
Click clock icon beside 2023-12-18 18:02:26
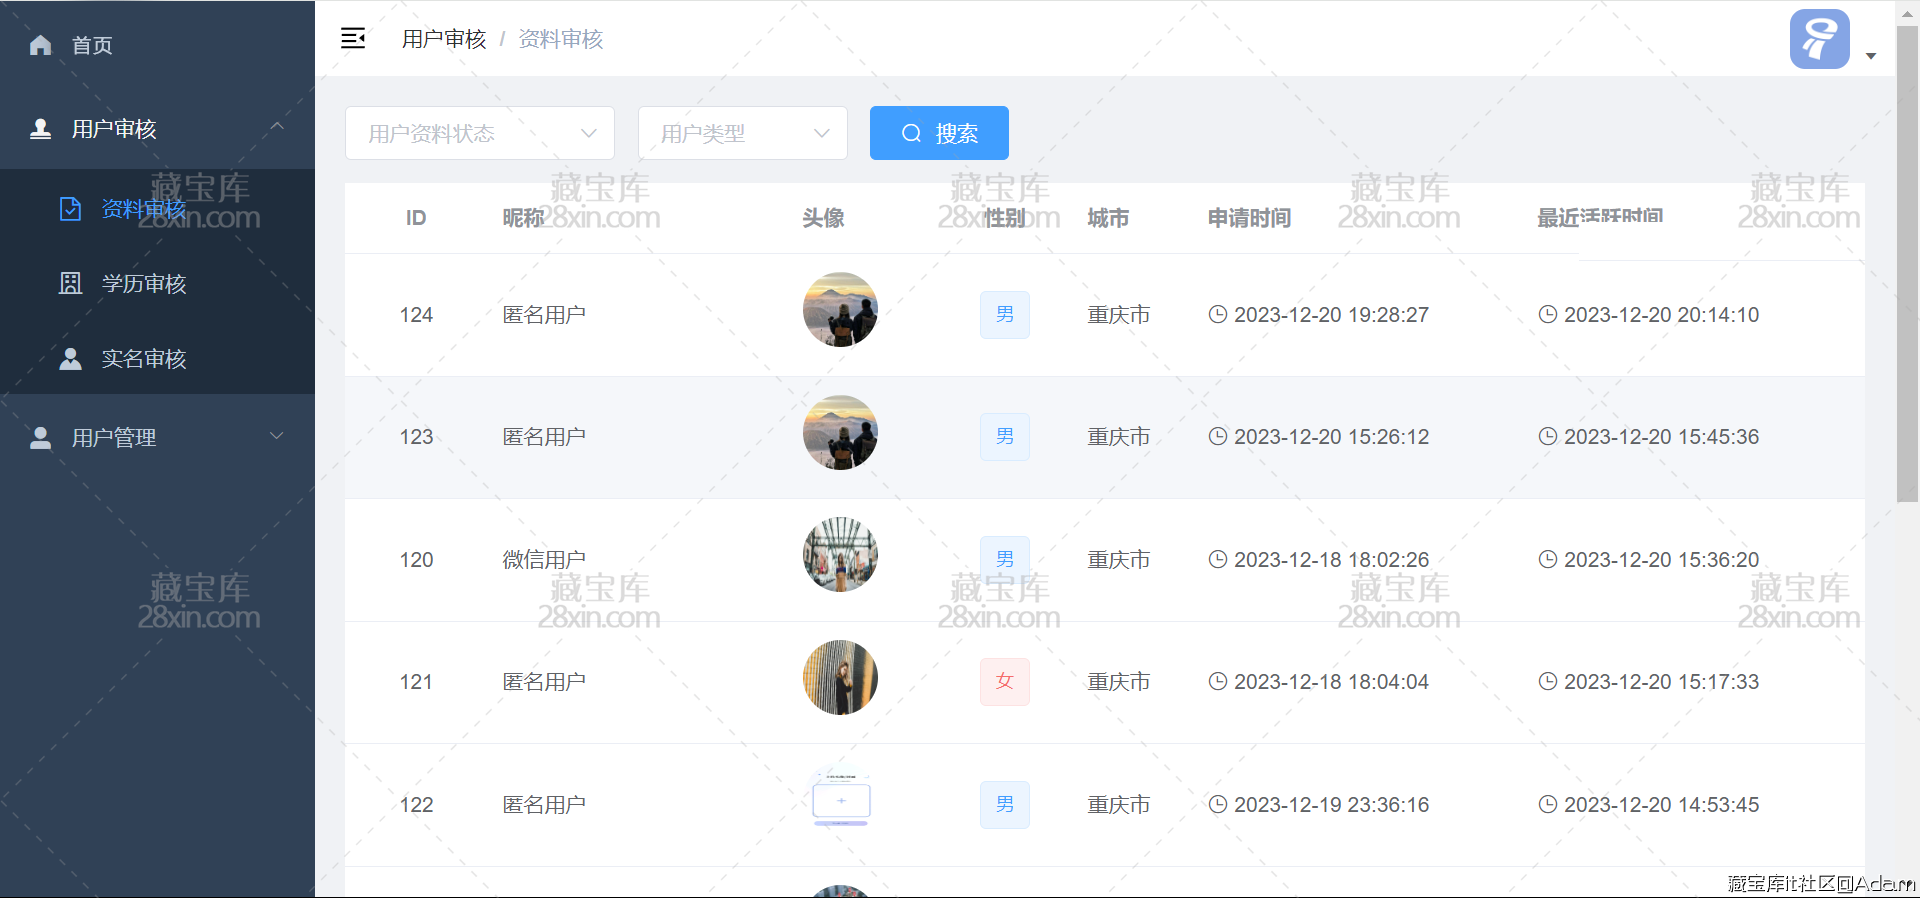tap(1217, 559)
